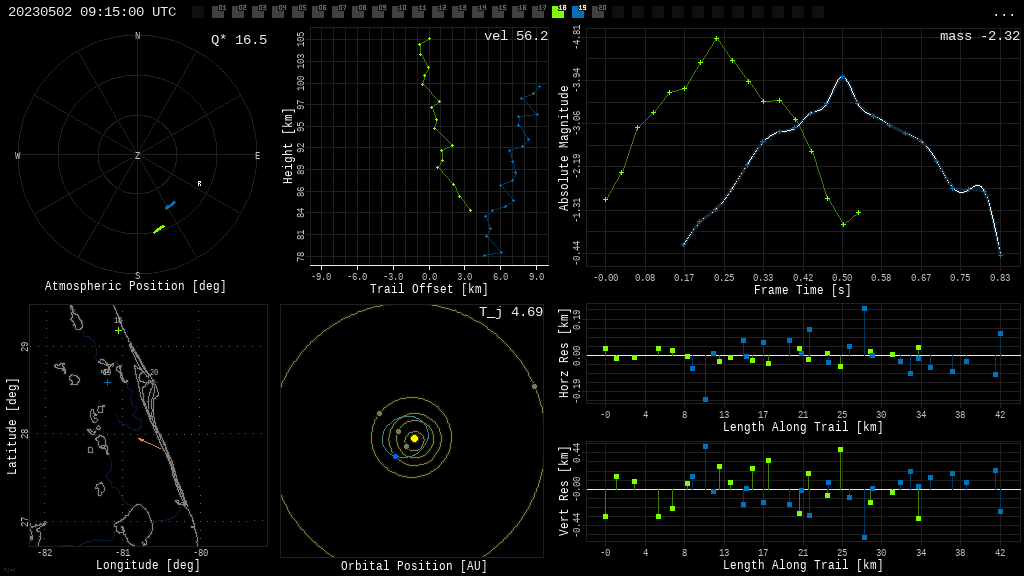Click the blue station cross on map

coord(107,382)
